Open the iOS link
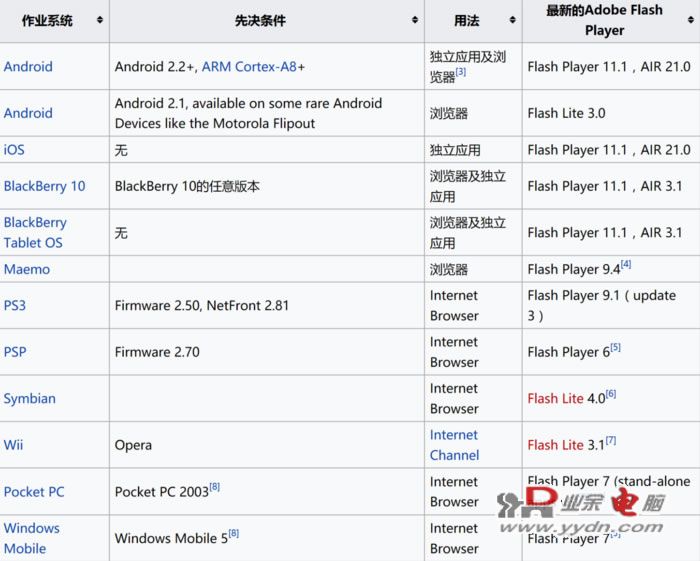 pyautogui.click(x=14, y=150)
